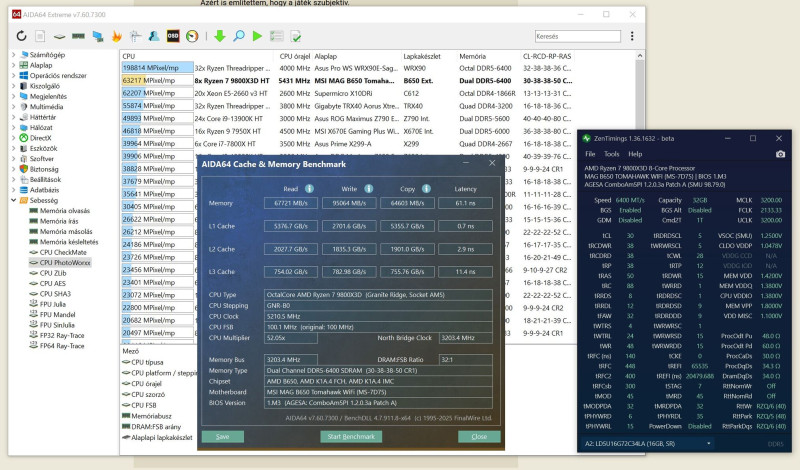The height and width of the screenshot is (470, 800).
Task: Select the 24x Core i9-13900K HT row
Action: (x=346, y=118)
